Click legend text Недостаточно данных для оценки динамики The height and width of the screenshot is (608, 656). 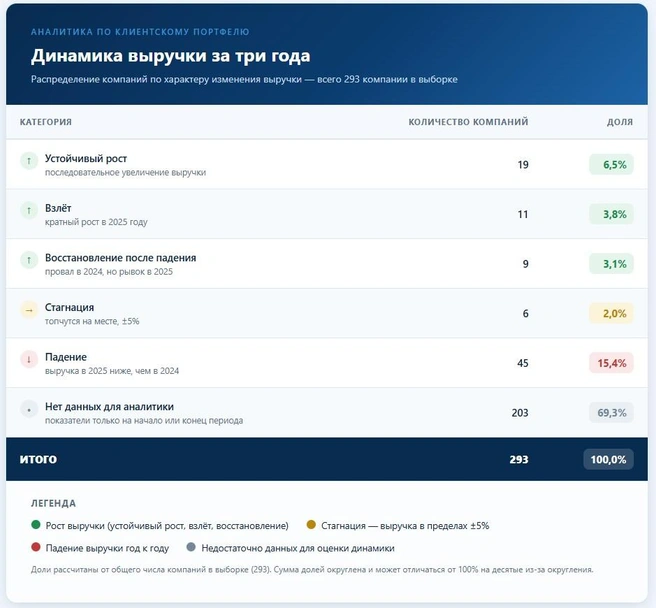298,548
